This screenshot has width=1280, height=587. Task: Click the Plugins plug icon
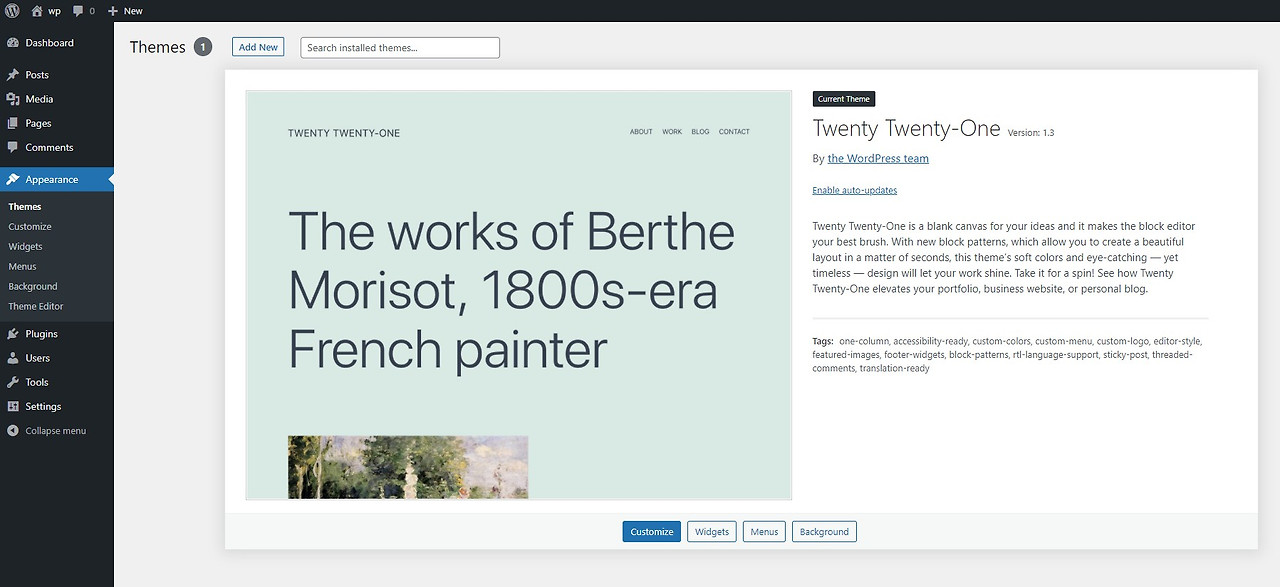coord(13,334)
